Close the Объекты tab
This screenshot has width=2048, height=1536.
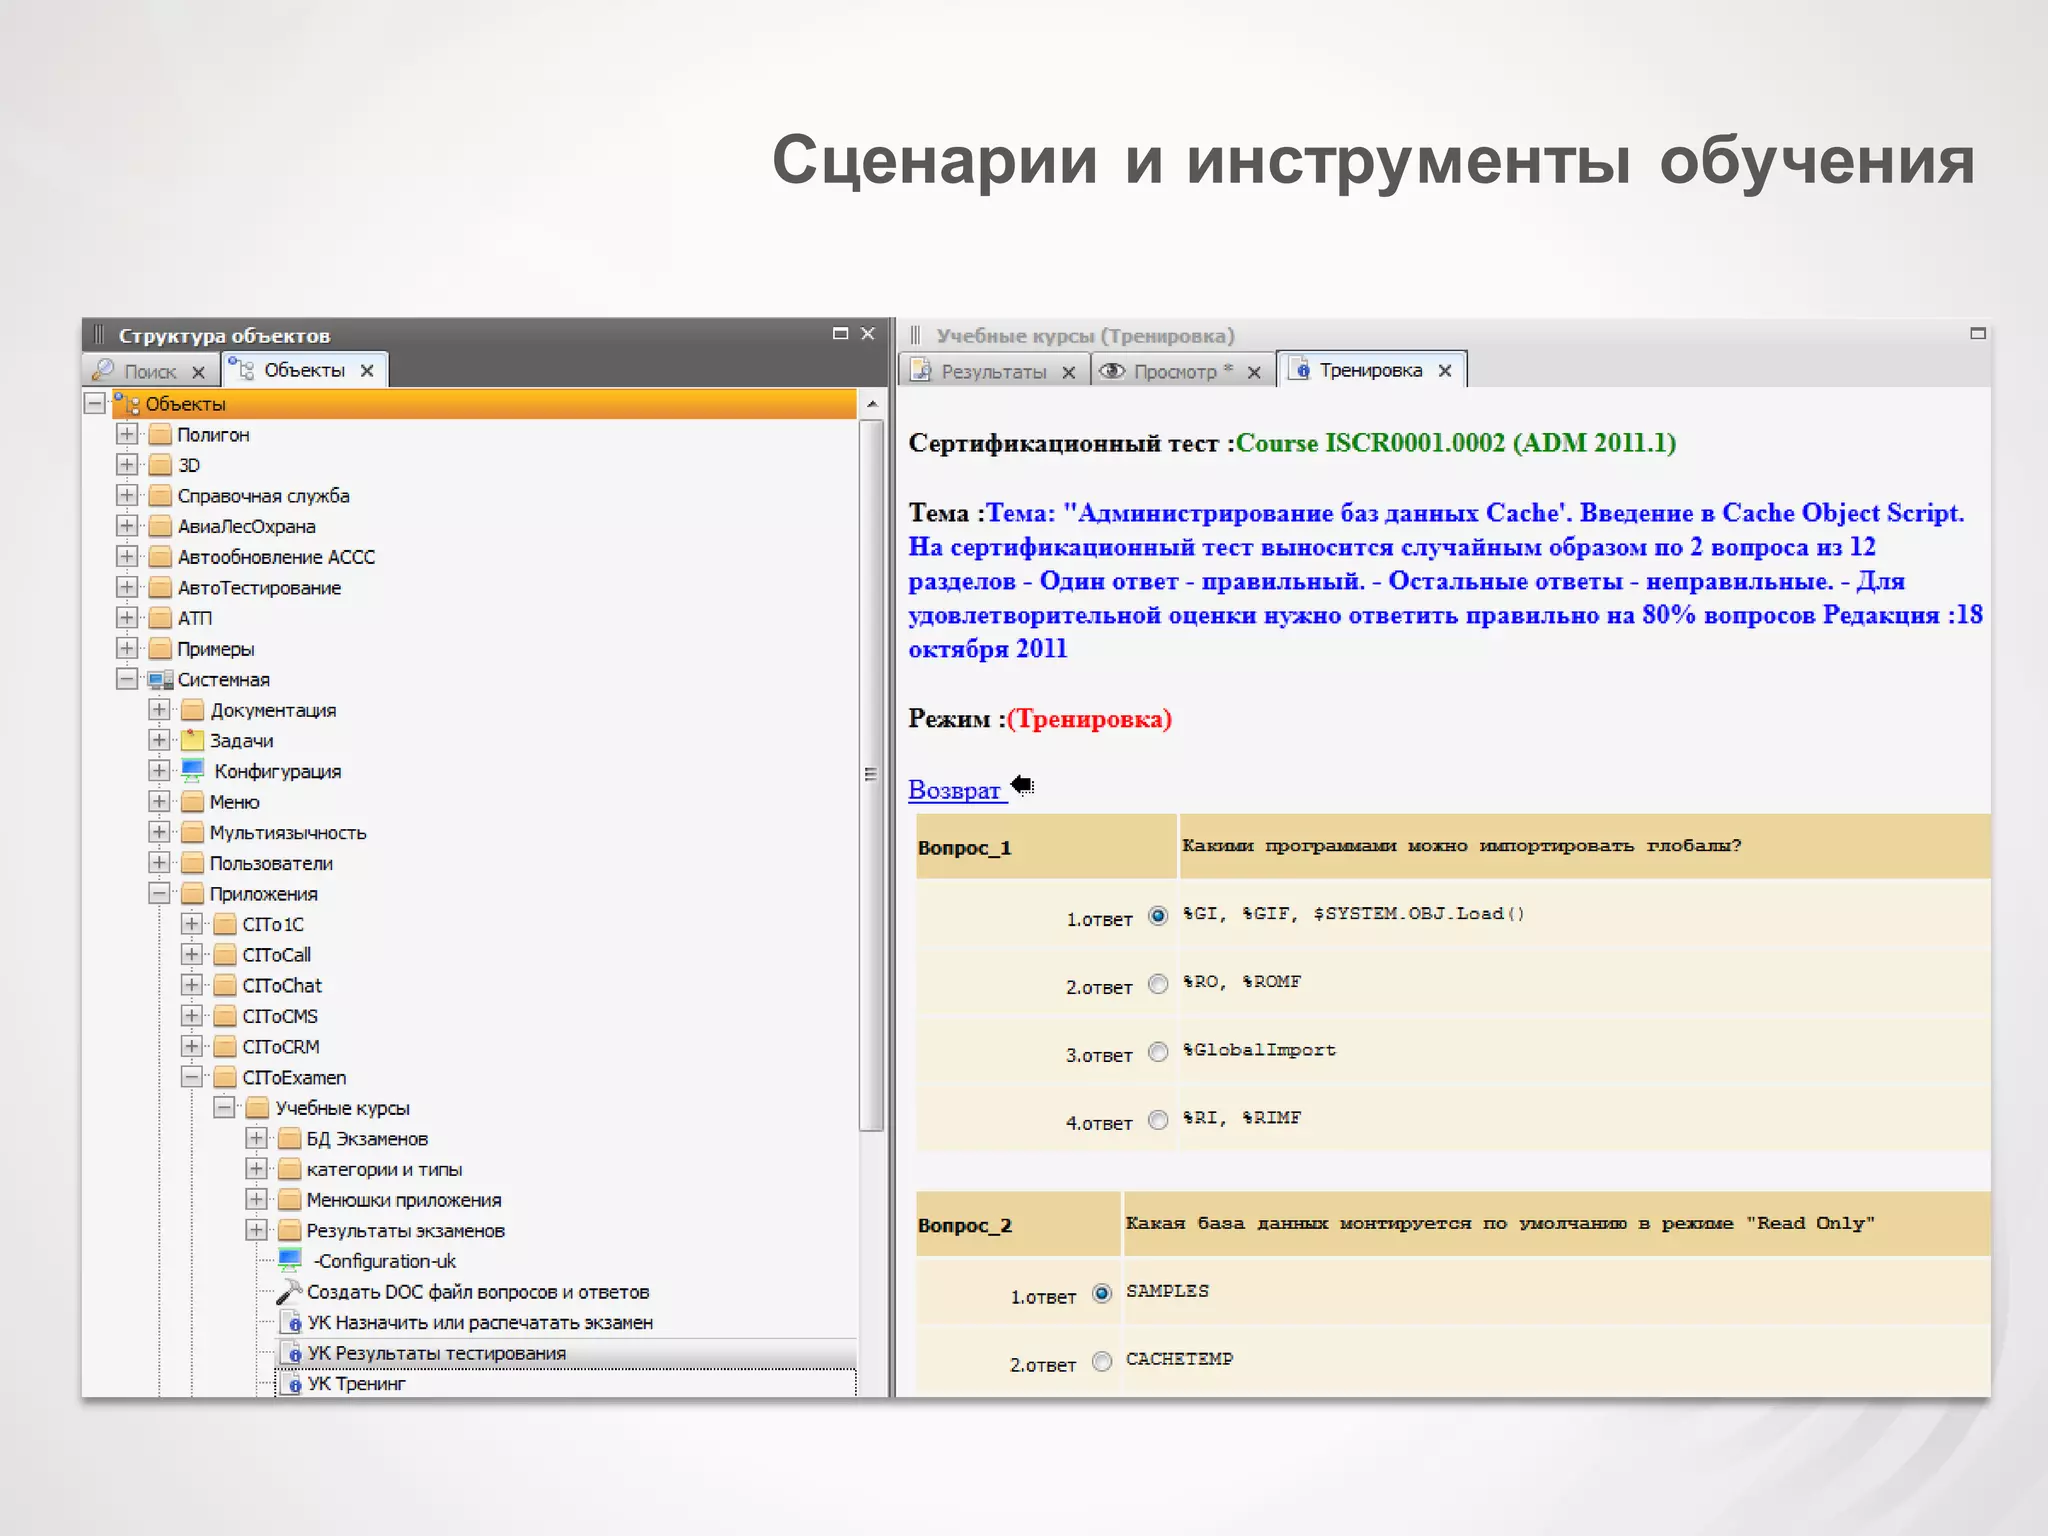click(x=367, y=371)
